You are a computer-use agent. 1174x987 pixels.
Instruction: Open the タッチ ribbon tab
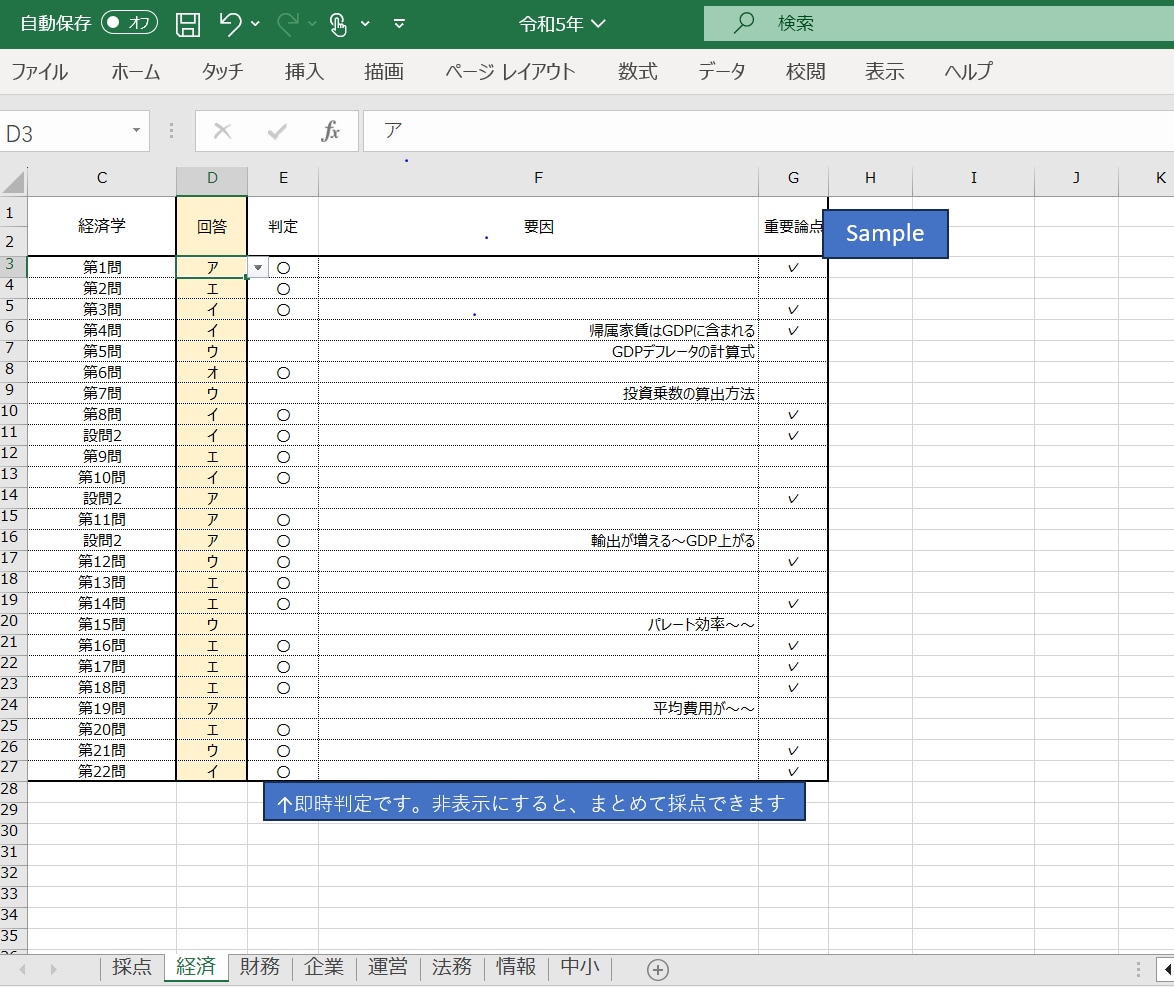click(x=222, y=72)
